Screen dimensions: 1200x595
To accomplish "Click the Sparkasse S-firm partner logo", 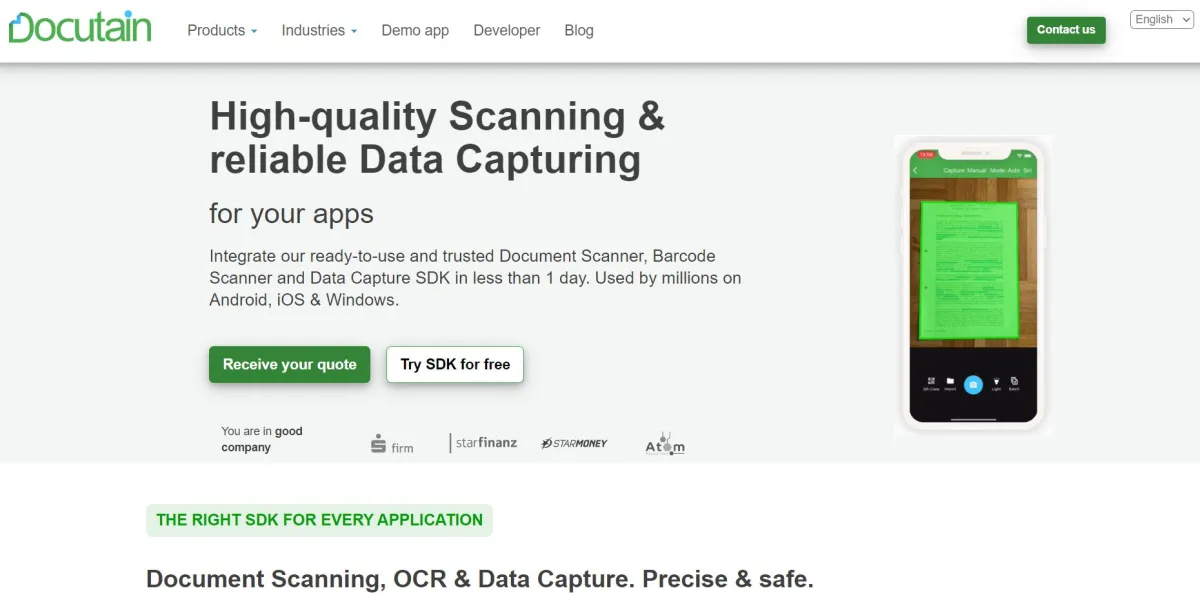I will point(392,443).
